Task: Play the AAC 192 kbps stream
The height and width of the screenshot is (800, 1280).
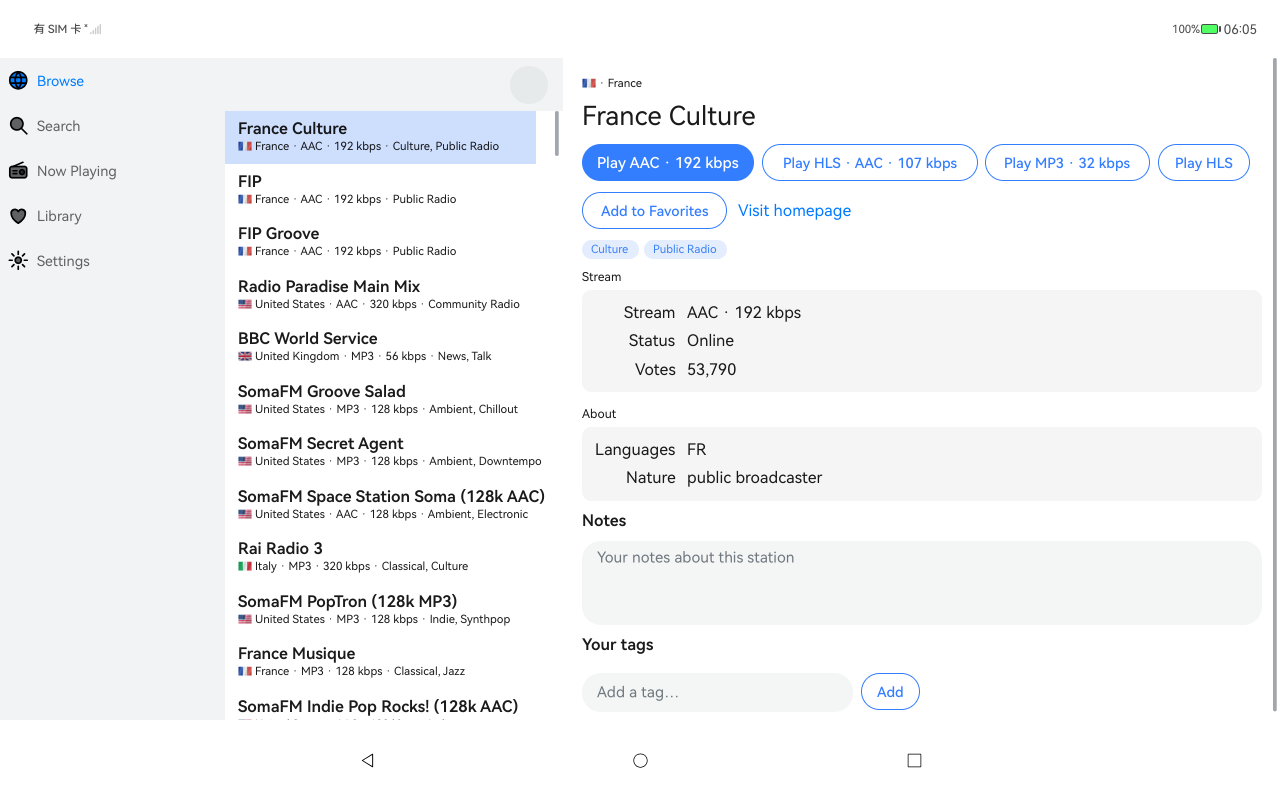Action: click(x=668, y=163)
